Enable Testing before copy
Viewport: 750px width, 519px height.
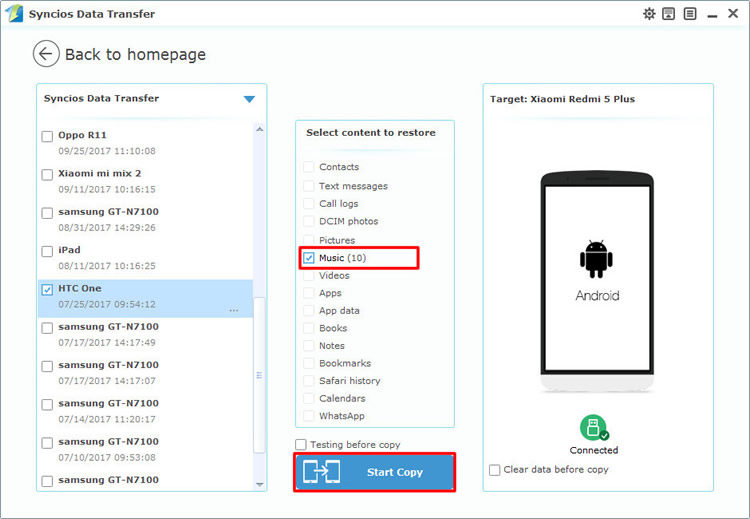point(301,445)
